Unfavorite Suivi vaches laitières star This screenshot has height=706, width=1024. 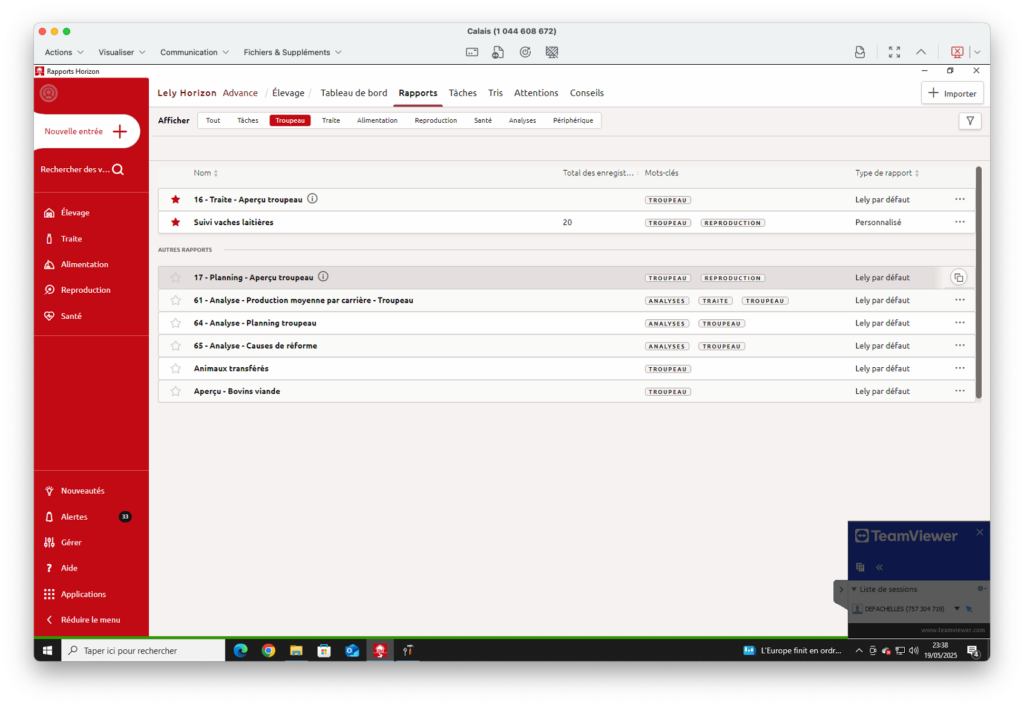coord(176,223)
